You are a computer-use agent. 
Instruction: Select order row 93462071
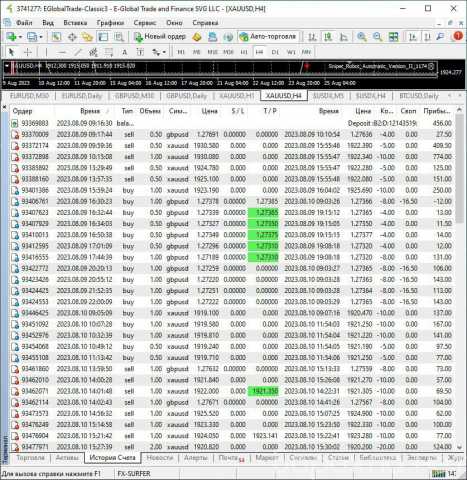pos(232,391)
